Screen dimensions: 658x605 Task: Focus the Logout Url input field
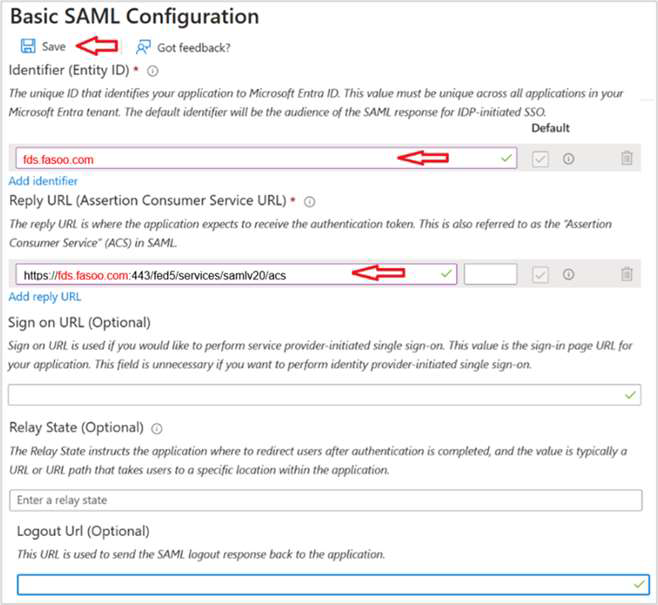click(333, 585)
